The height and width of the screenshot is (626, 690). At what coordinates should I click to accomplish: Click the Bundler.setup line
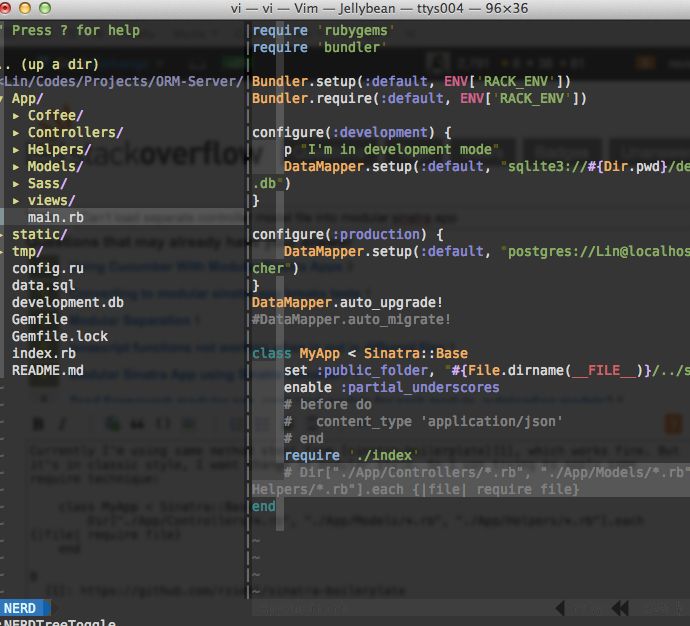point(411,81)
